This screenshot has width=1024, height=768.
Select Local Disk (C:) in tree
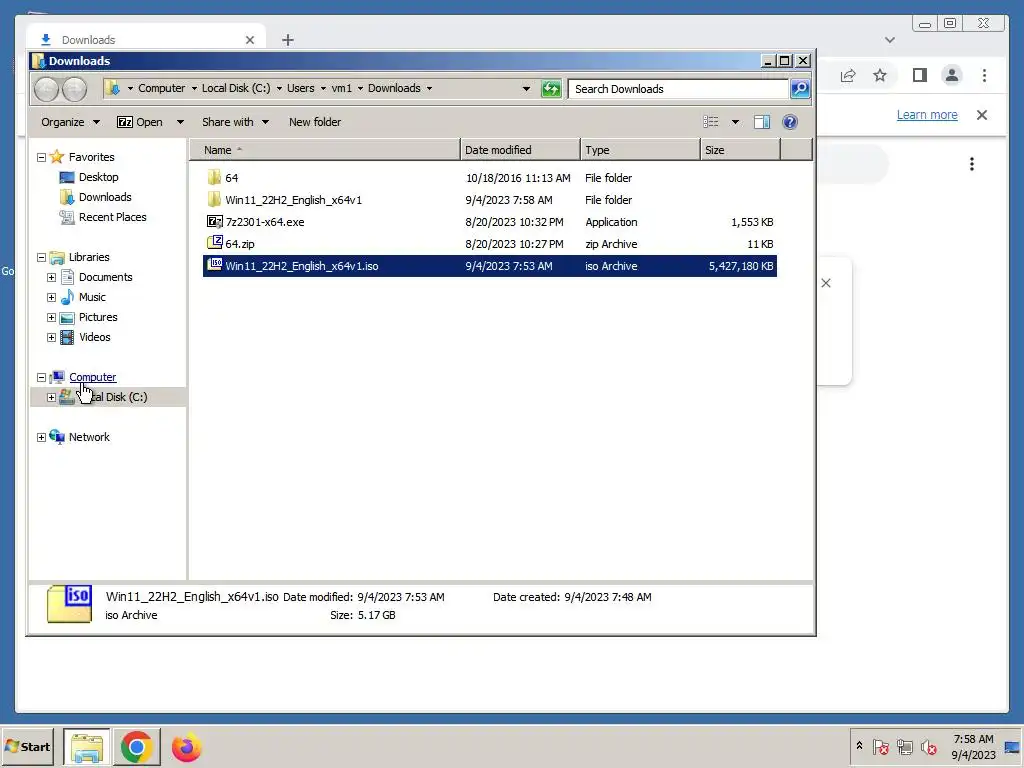point(108,397)
